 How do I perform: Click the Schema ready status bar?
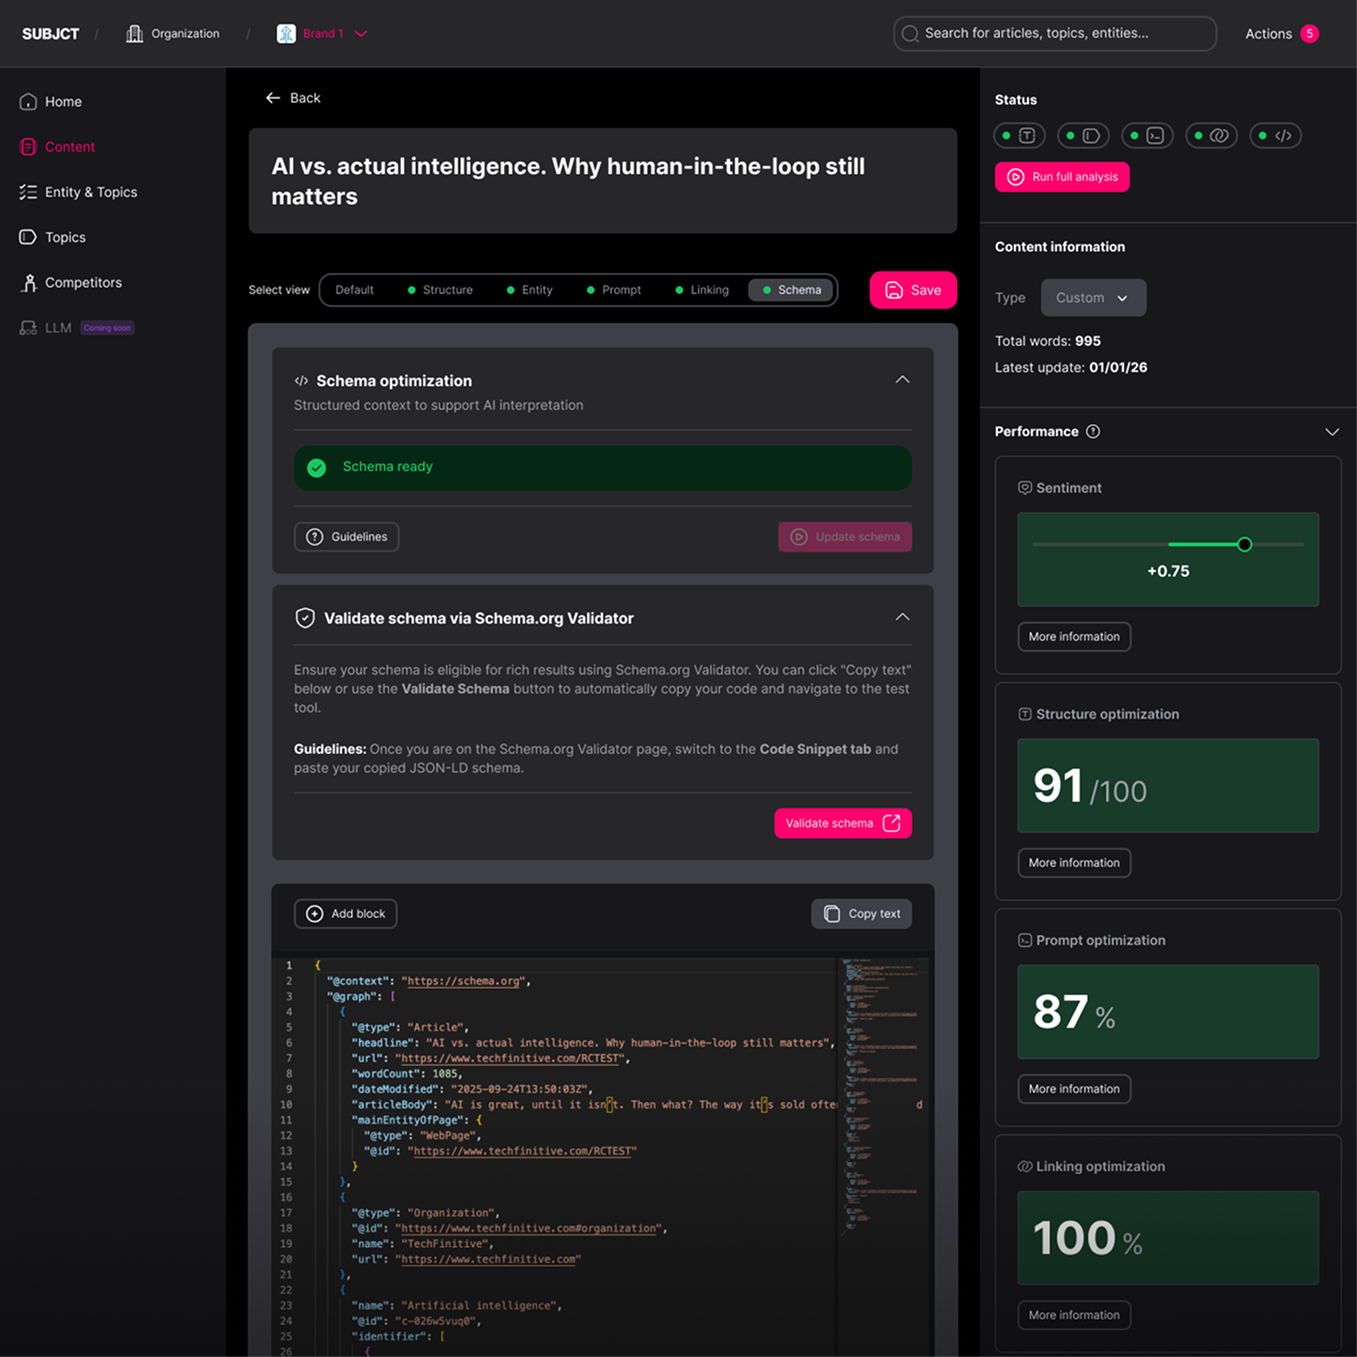click(602, 468)
